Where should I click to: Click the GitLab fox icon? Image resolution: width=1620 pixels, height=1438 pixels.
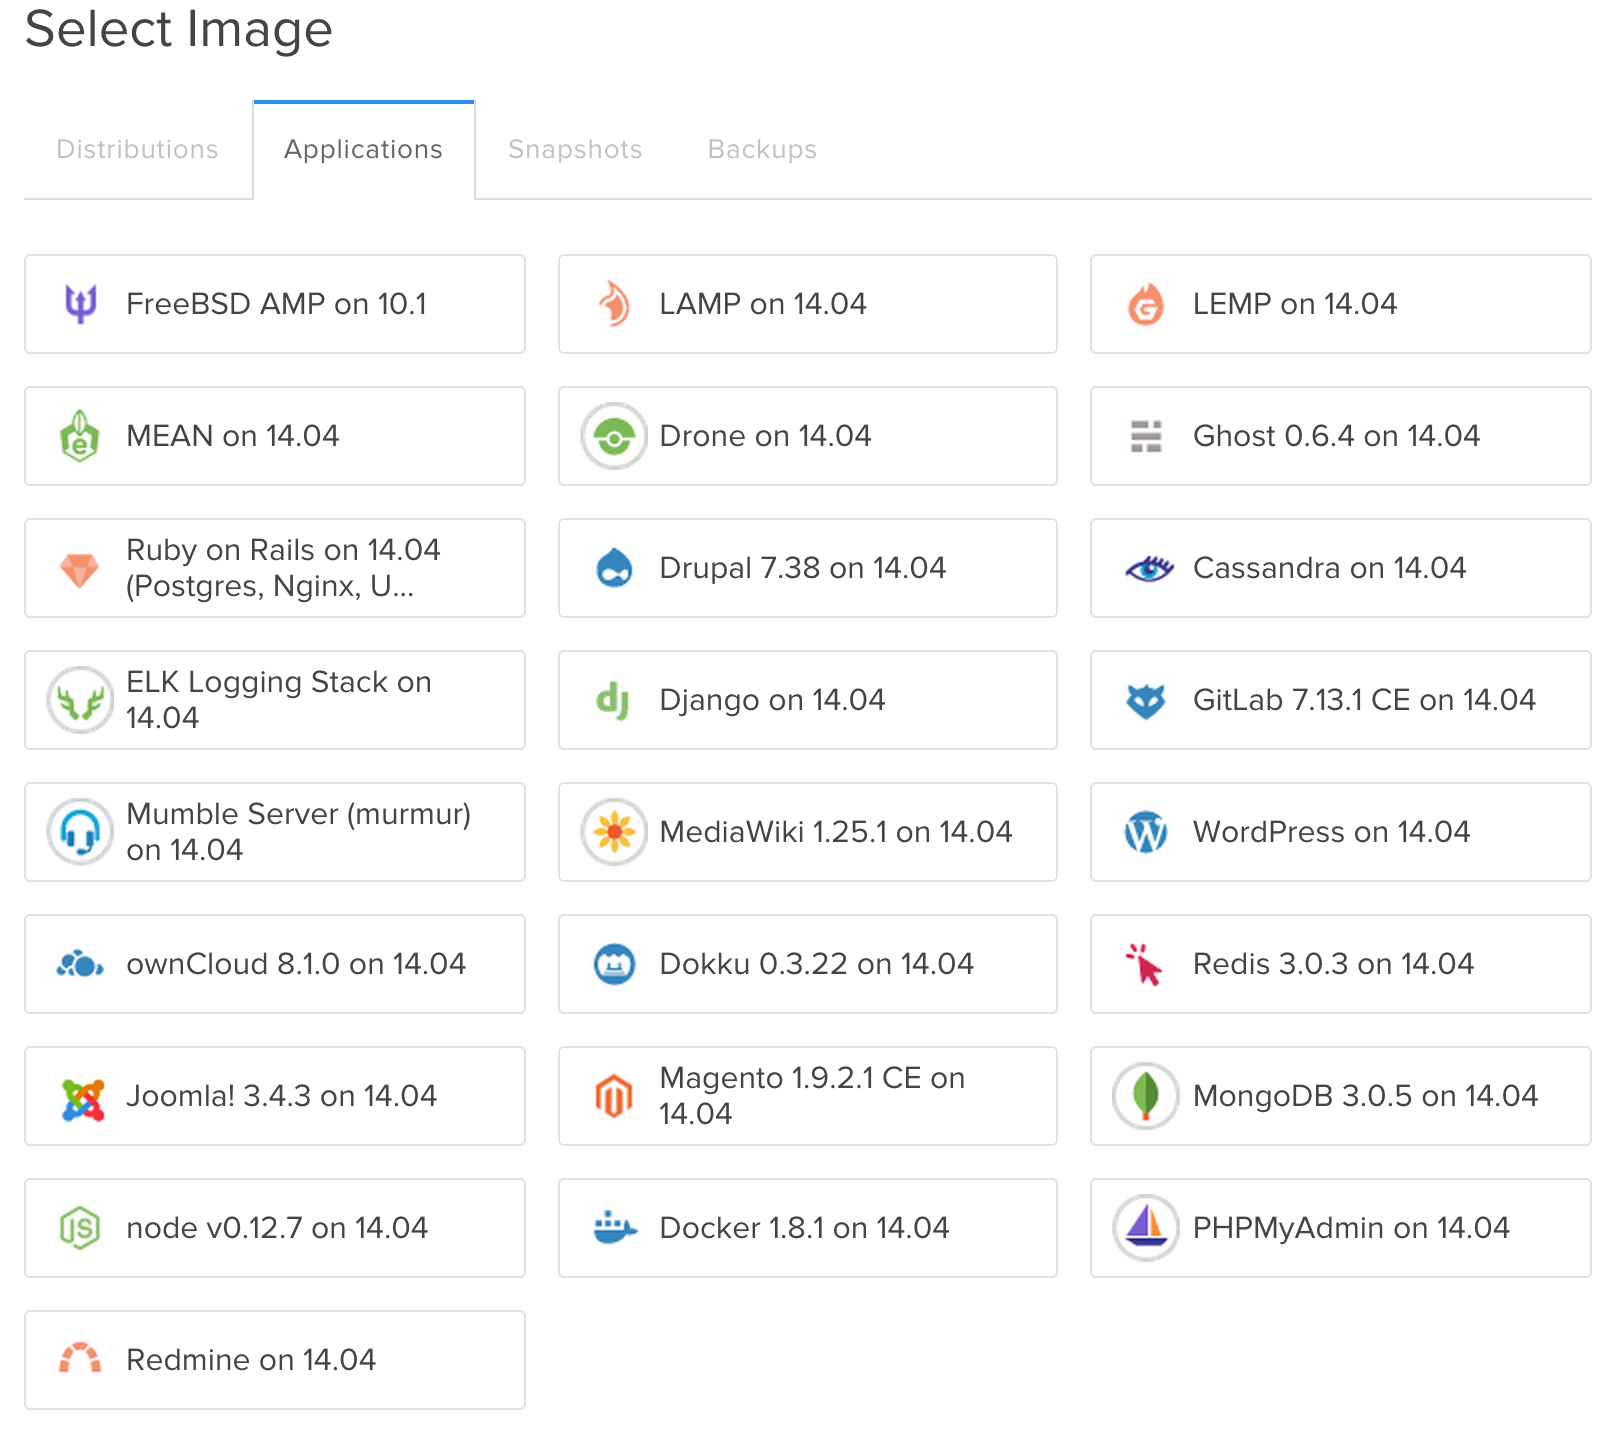tap(1146, 700)
